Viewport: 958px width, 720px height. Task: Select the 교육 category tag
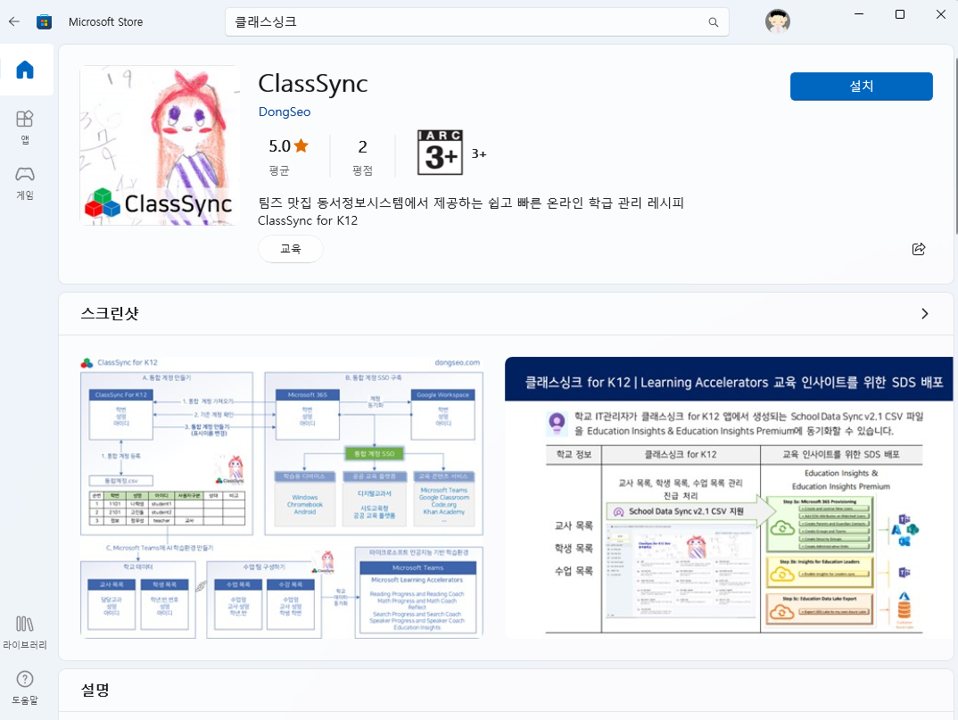click(290, 249)
